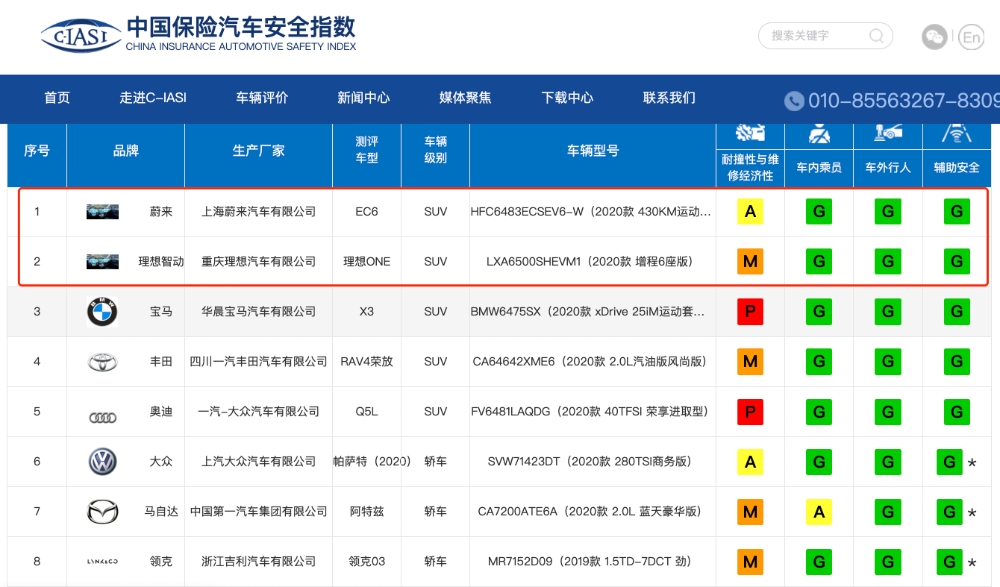The width and height of the screenshot is (1000, 587).
Task: Click 车外行人 header label
Action: 888,168
